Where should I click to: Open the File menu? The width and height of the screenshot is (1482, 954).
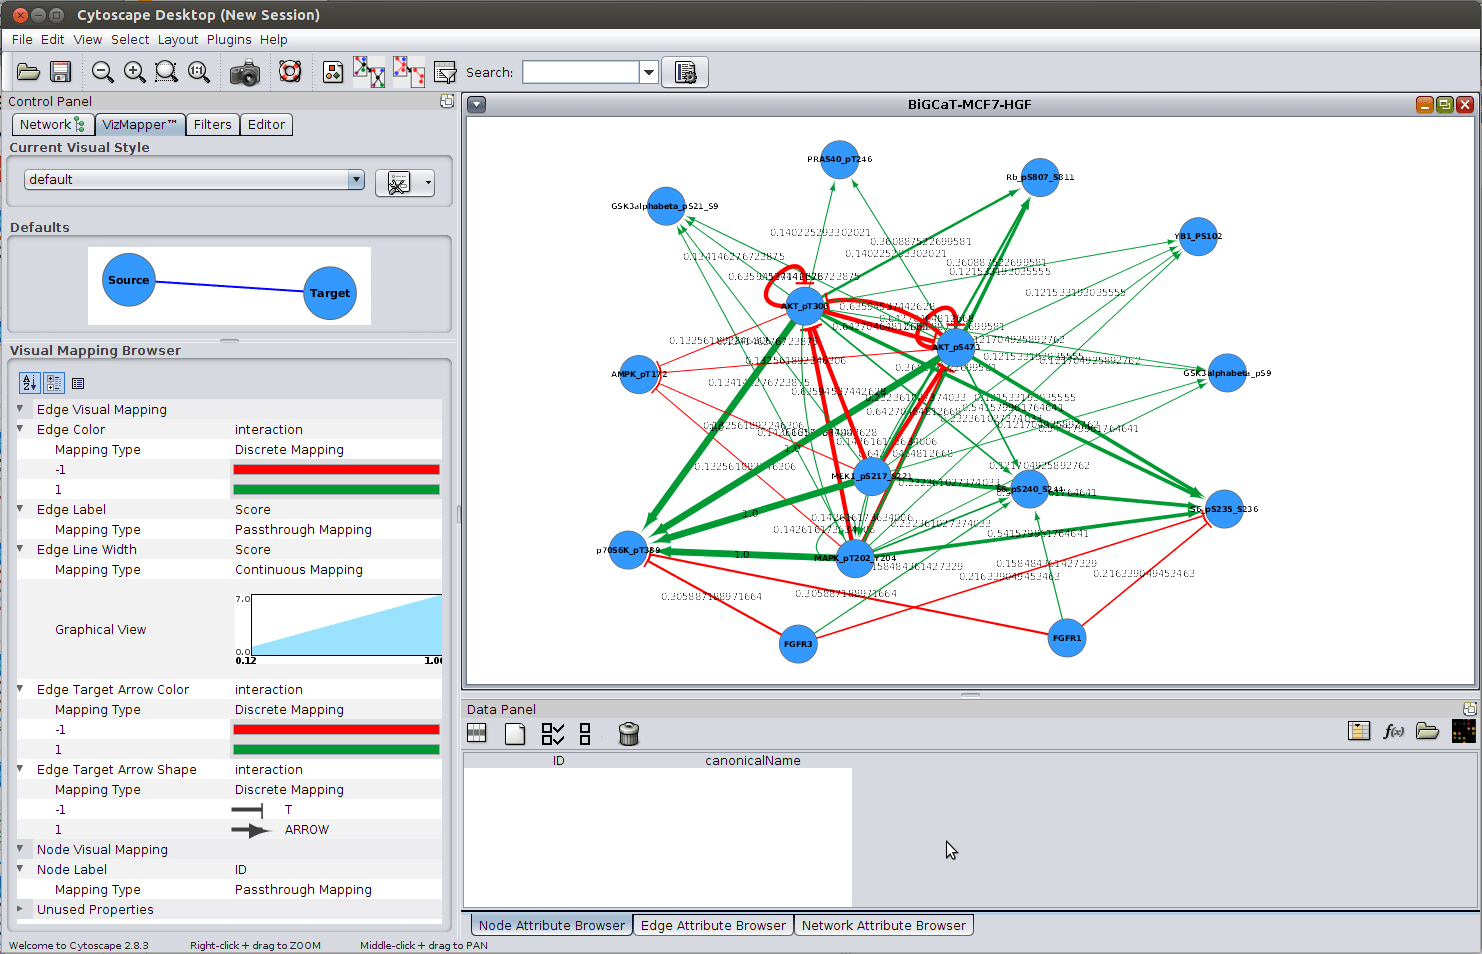[x=22, y=40]
